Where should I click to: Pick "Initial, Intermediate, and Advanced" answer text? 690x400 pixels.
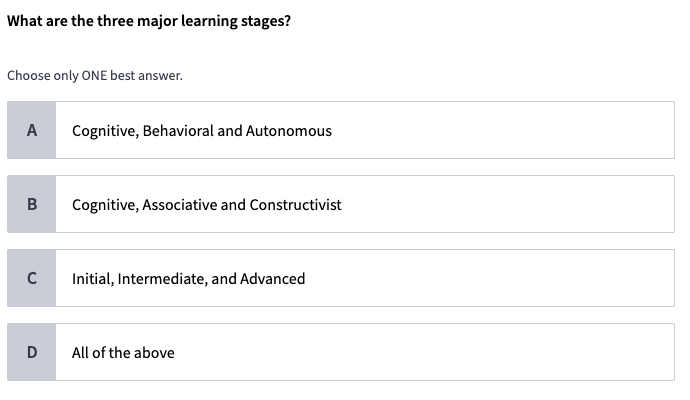point(188,279)
